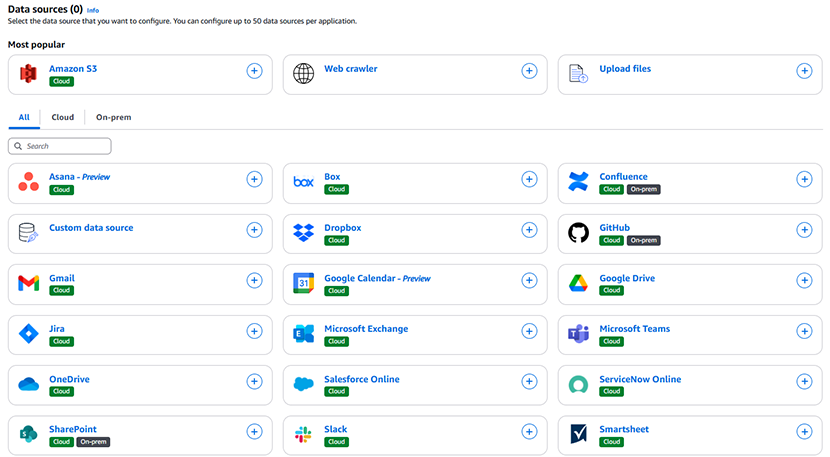Image resolution: width=830 pixels, height=457 pixels.
Task: Click the Microsoft Teams logo icon
Action: pos(578,334)
